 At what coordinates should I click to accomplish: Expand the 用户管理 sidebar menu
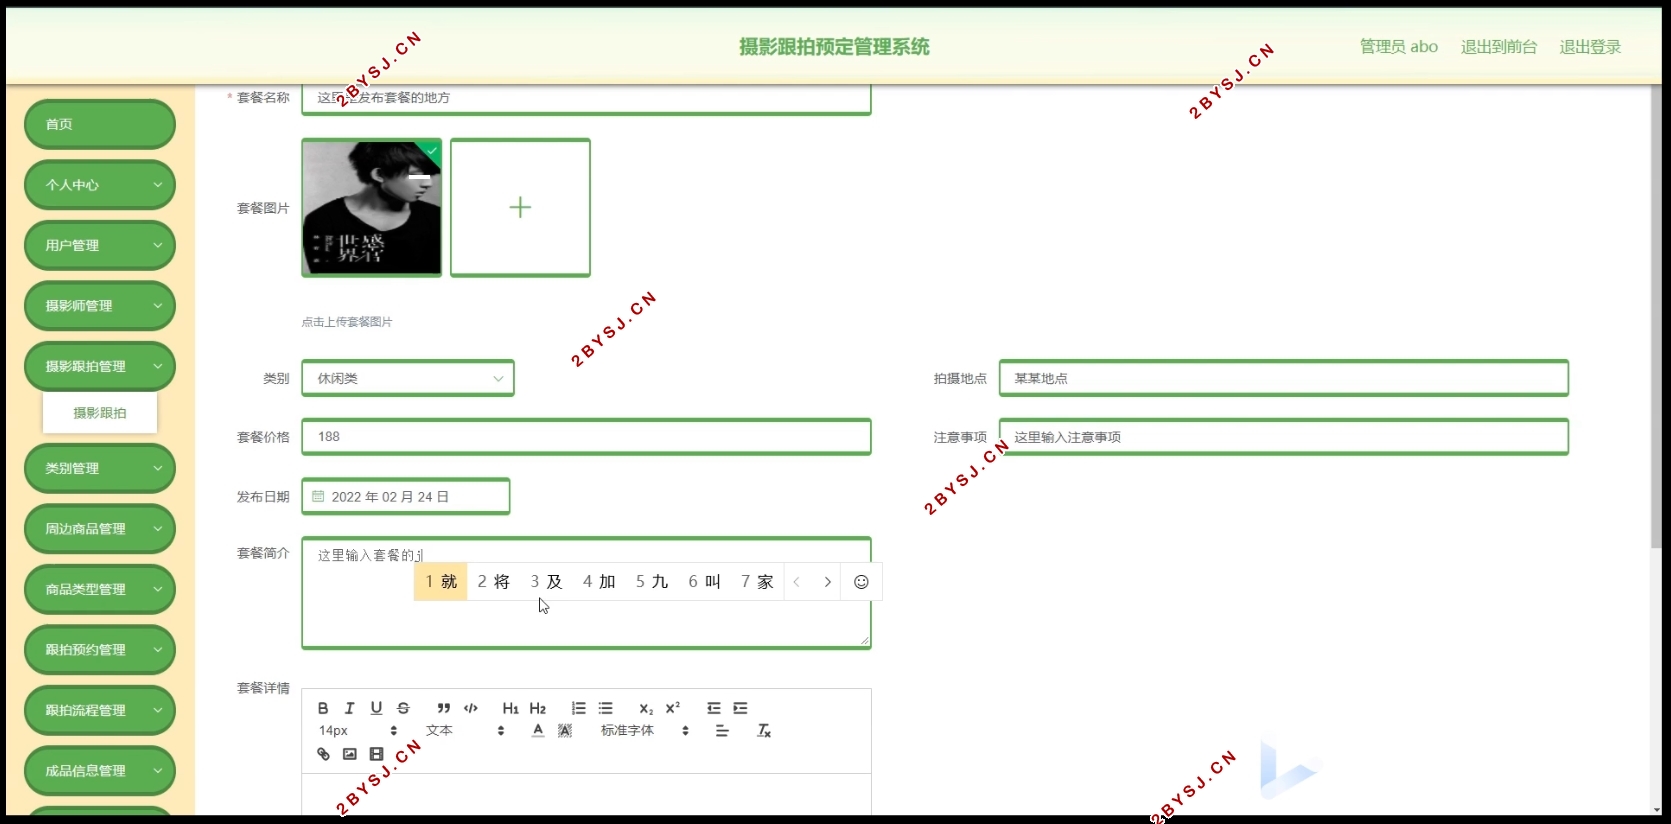[x=99, y=245]
